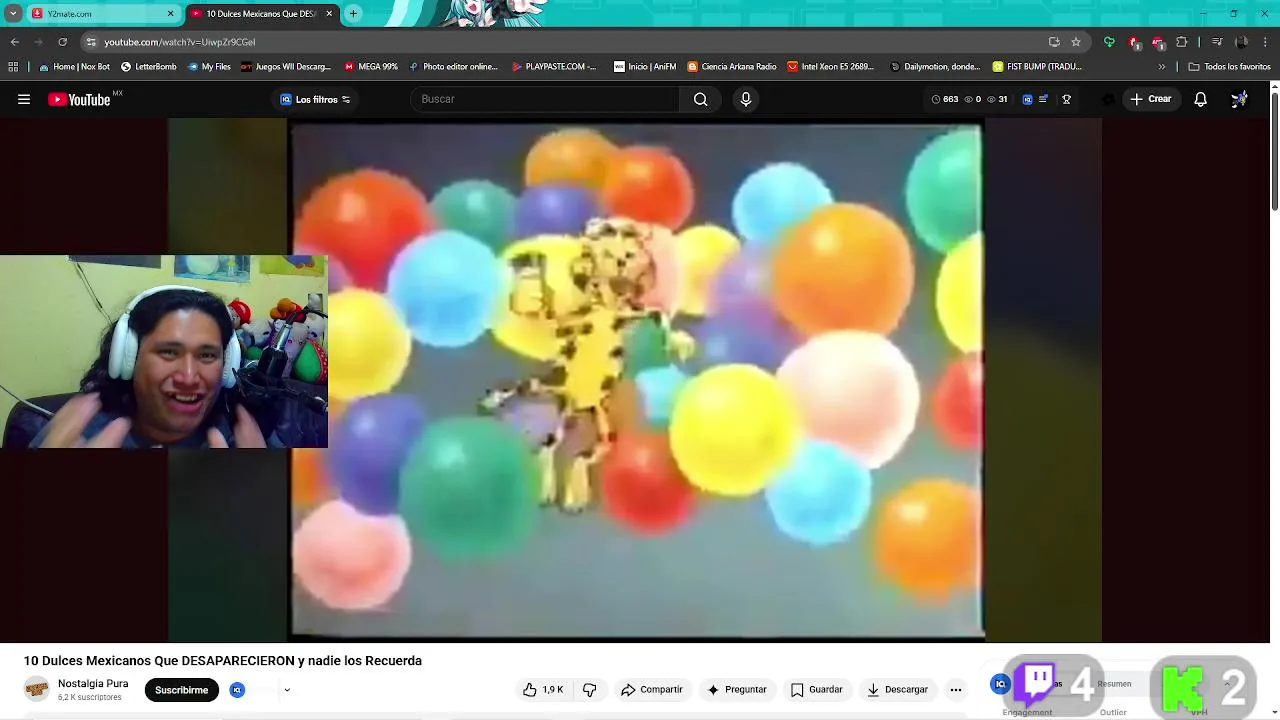Go to the YouTube home logo

[80, 99]
